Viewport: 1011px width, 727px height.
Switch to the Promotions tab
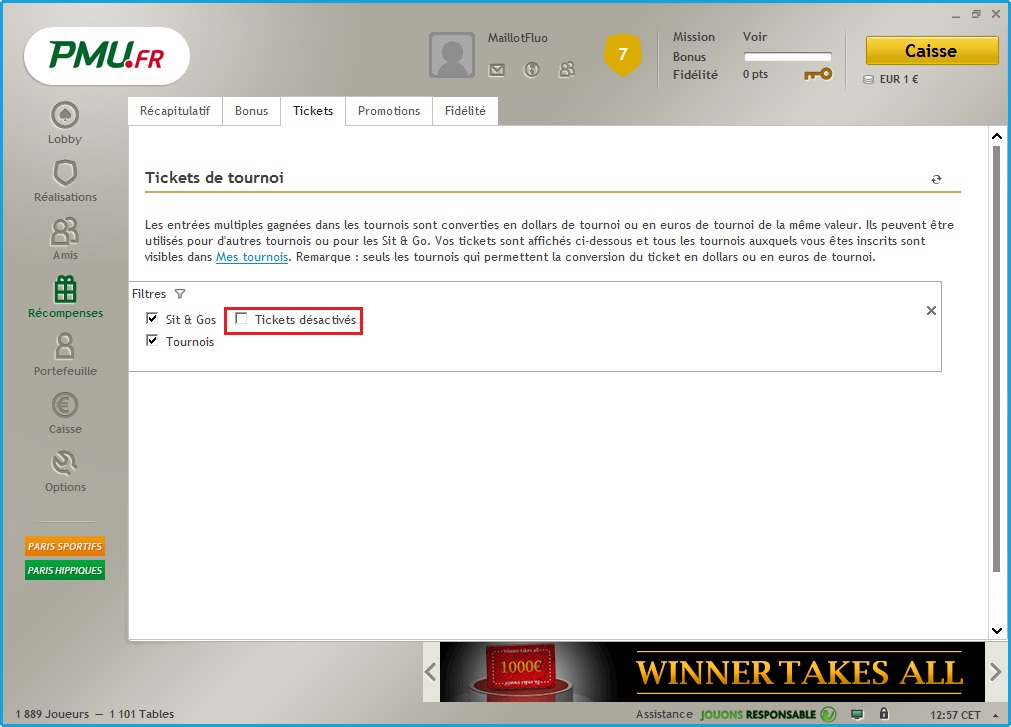(x=389, y=111)
